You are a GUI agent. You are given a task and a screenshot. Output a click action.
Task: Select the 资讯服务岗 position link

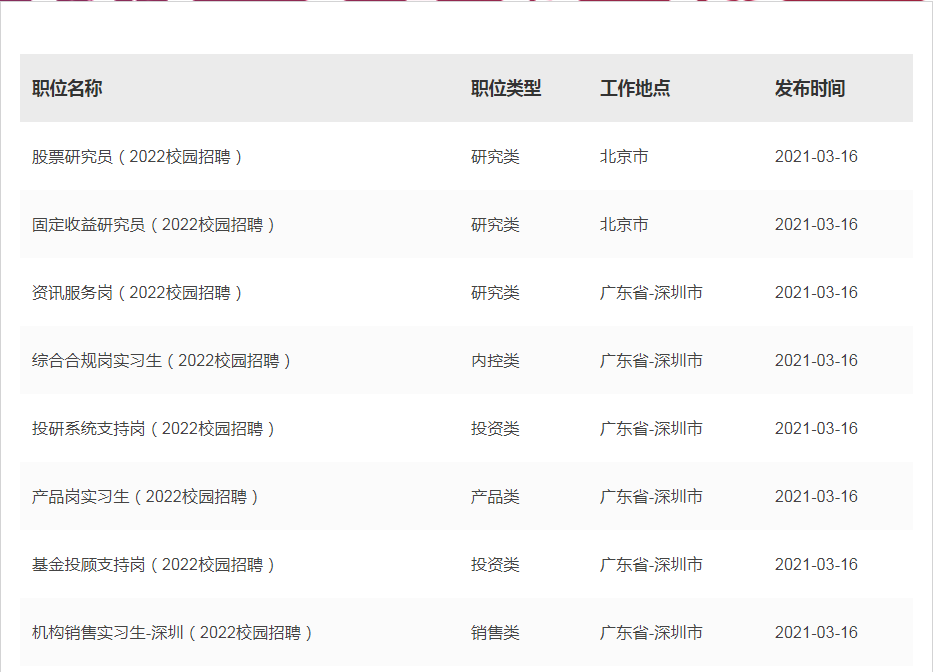tap(138, 293)
